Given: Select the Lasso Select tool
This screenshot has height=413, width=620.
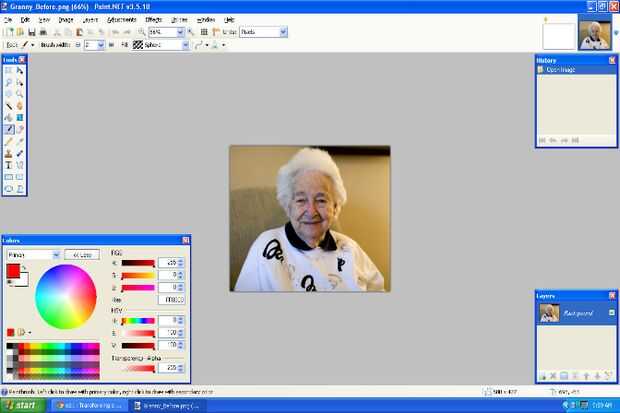Looking at the screenshot, I should [9, 82].
